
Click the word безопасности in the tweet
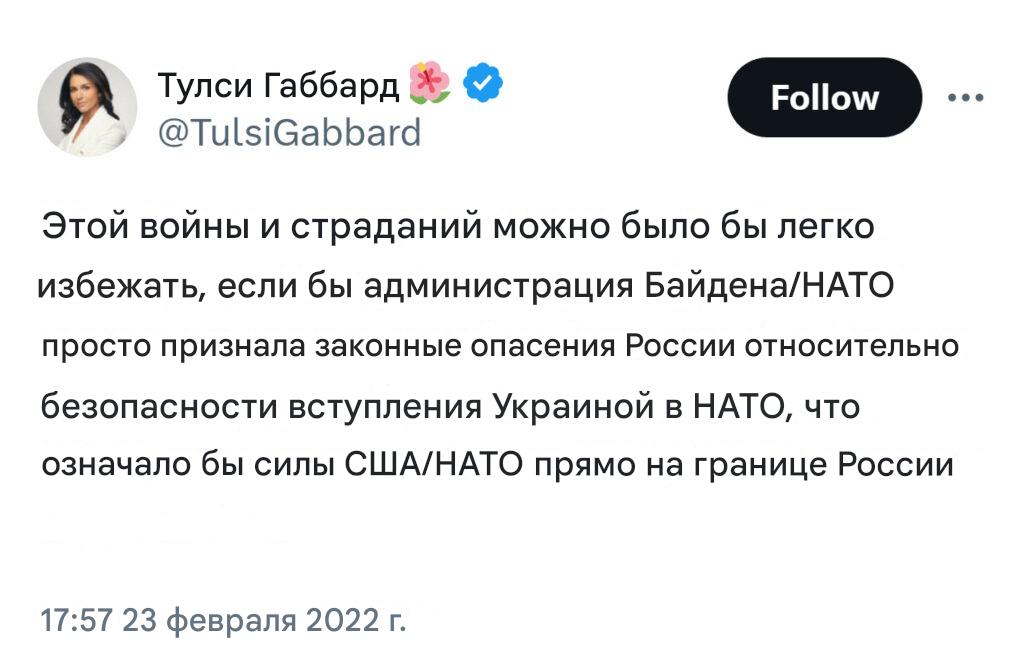pos(158,407)
